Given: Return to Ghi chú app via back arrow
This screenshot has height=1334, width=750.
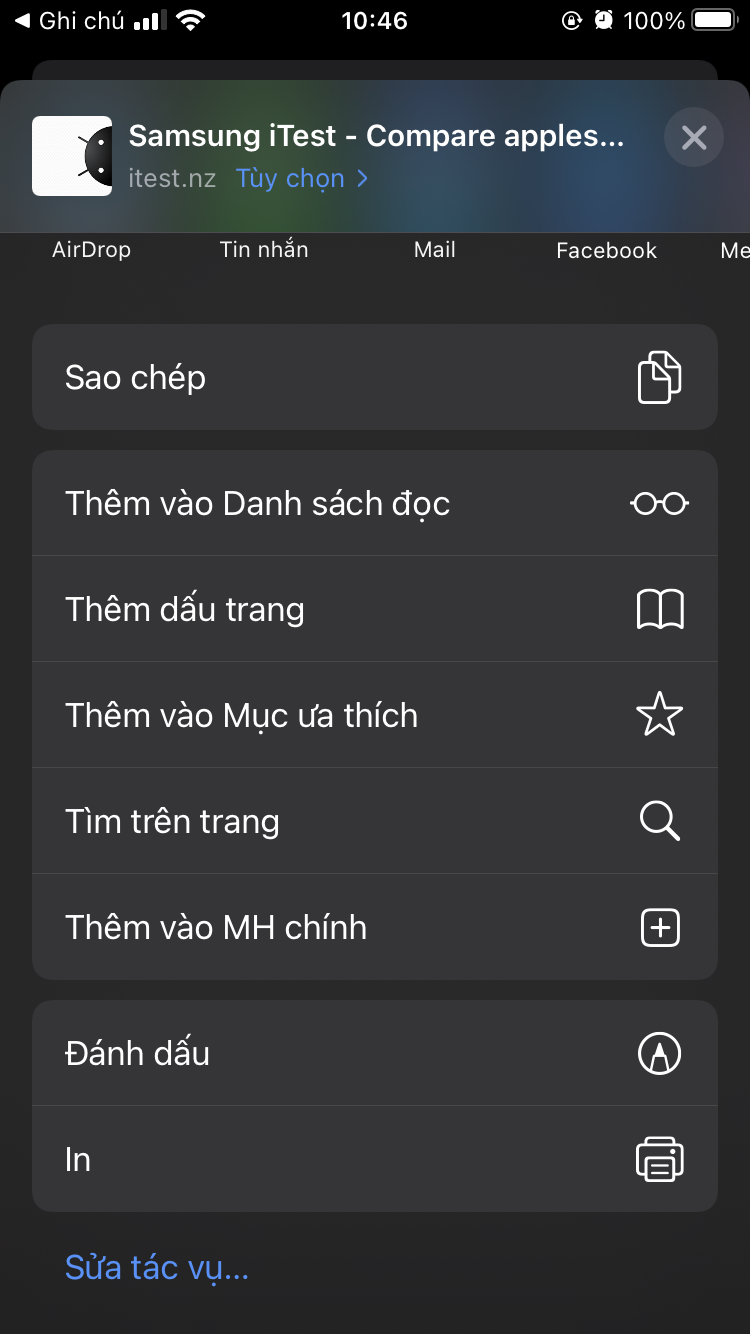Looking at the screenshot, I should point(22,21).
